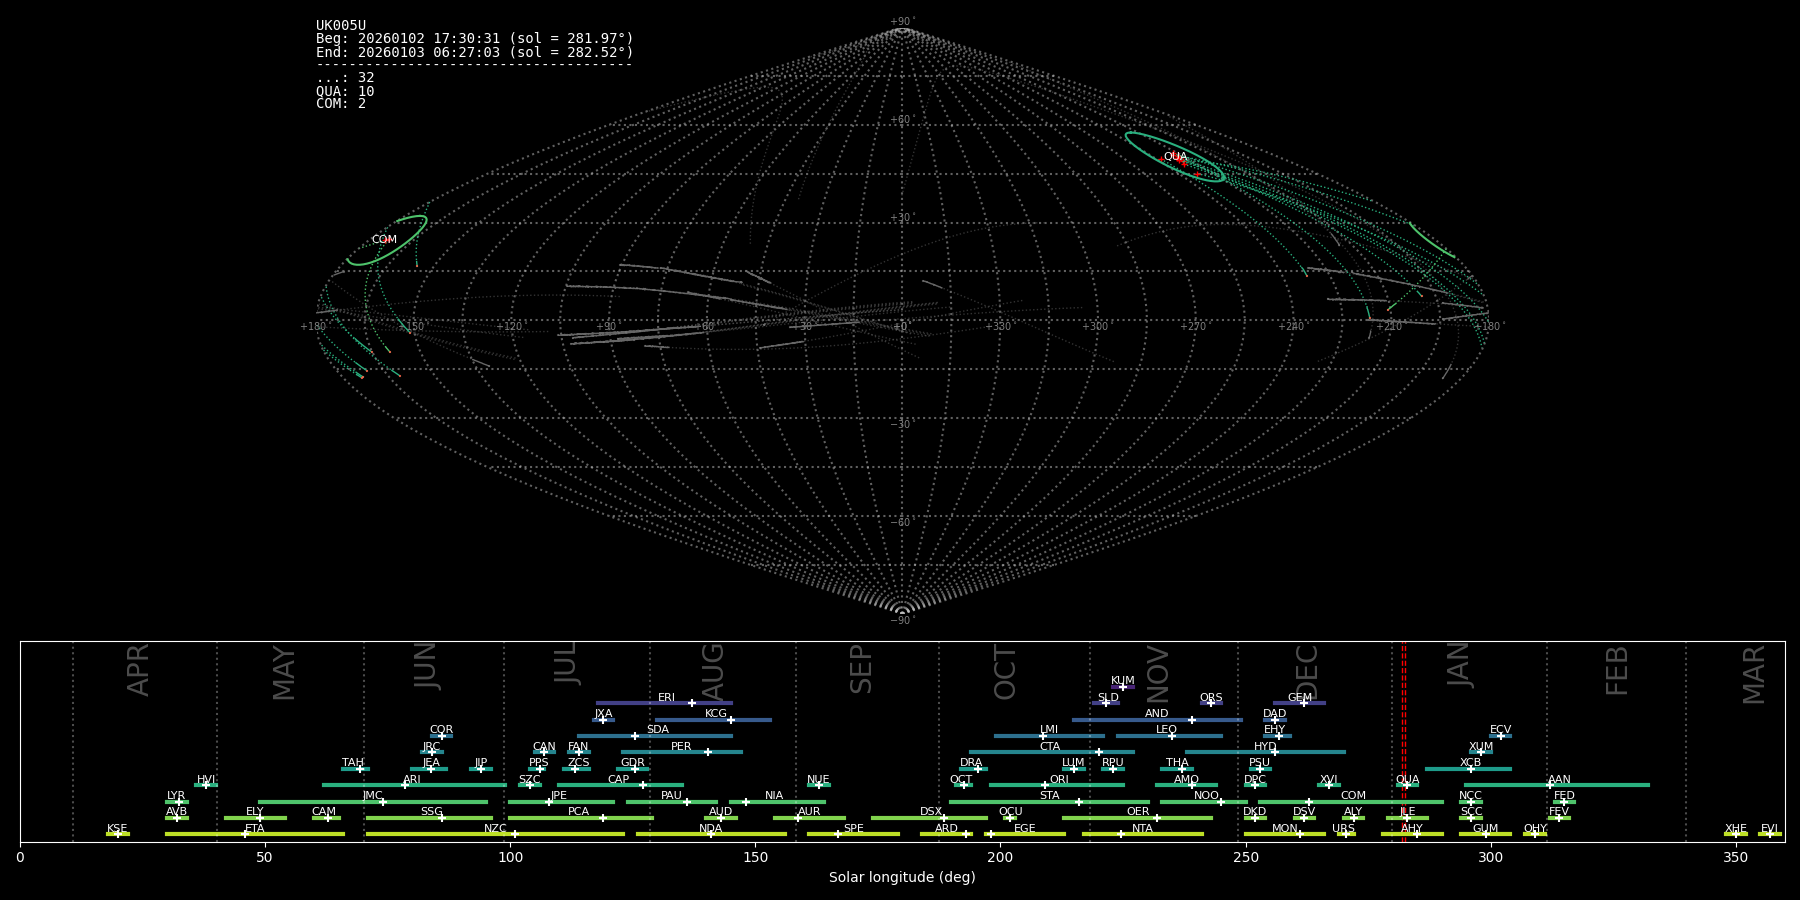The width and height of the screenshot is (1800, 900).
Task: Select the NZC shower label
Action: pyautogui.click(x=495, y=828)
